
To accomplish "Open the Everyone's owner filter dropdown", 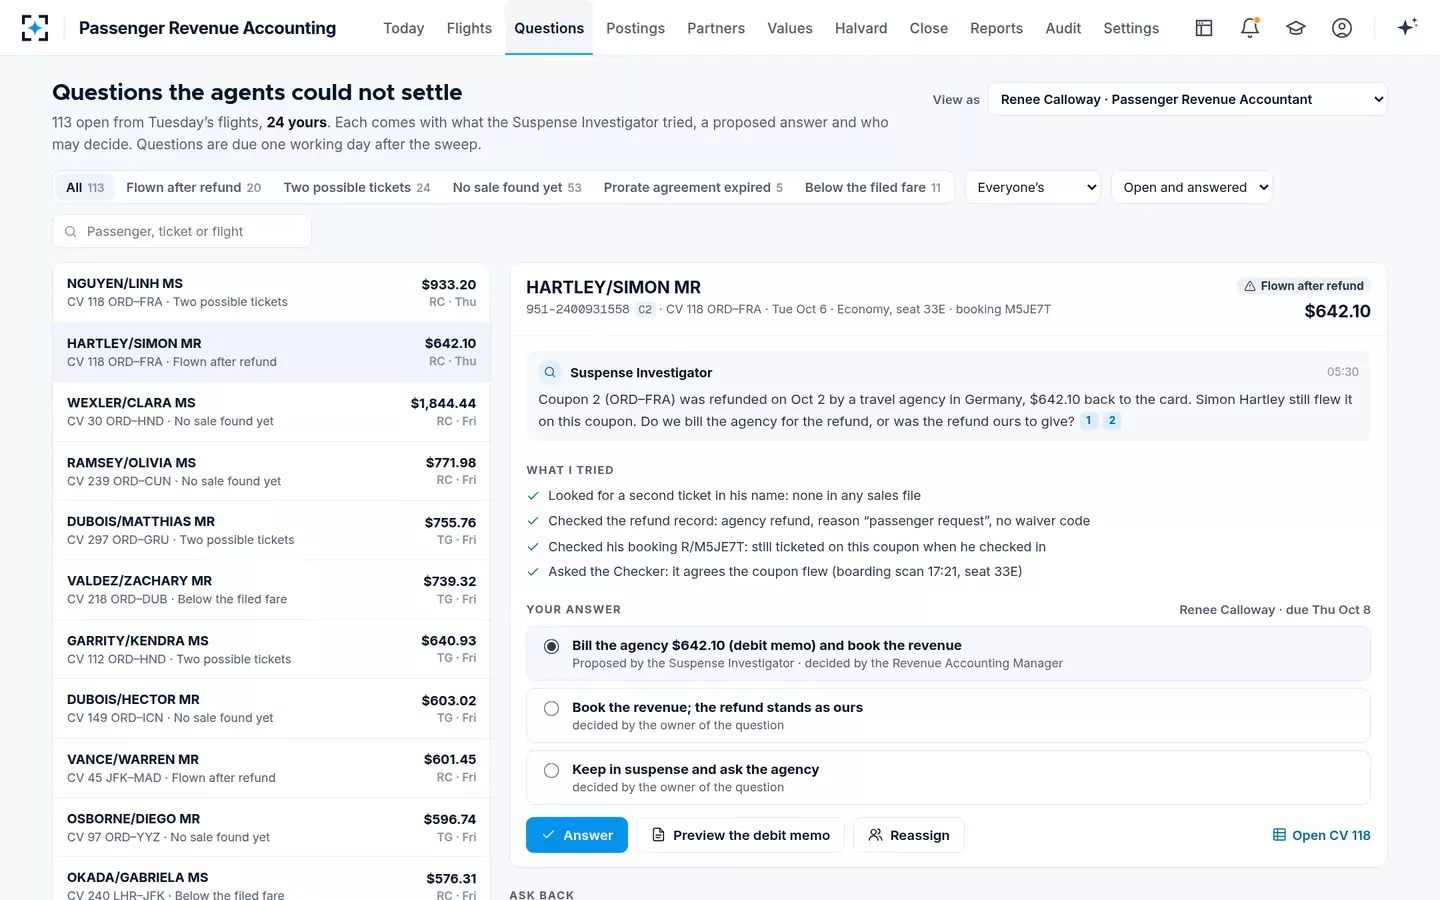I will [x=1033, y=187].
